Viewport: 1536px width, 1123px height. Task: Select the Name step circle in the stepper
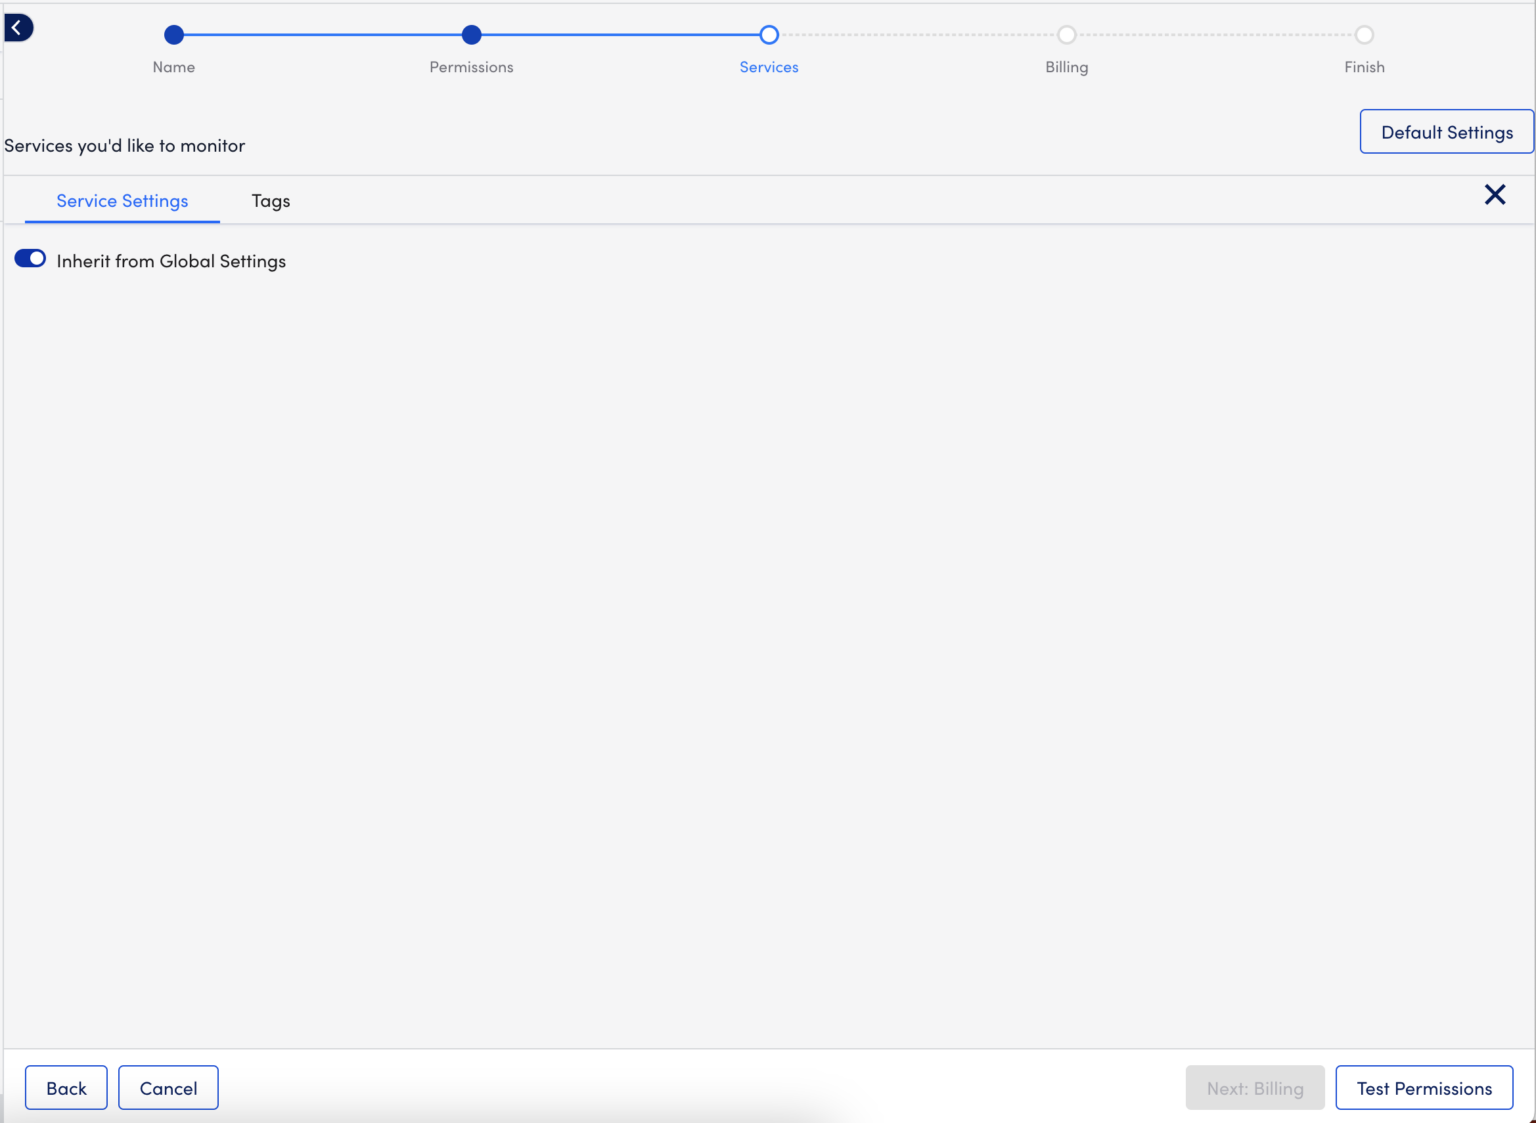click(x=173, y=34)
